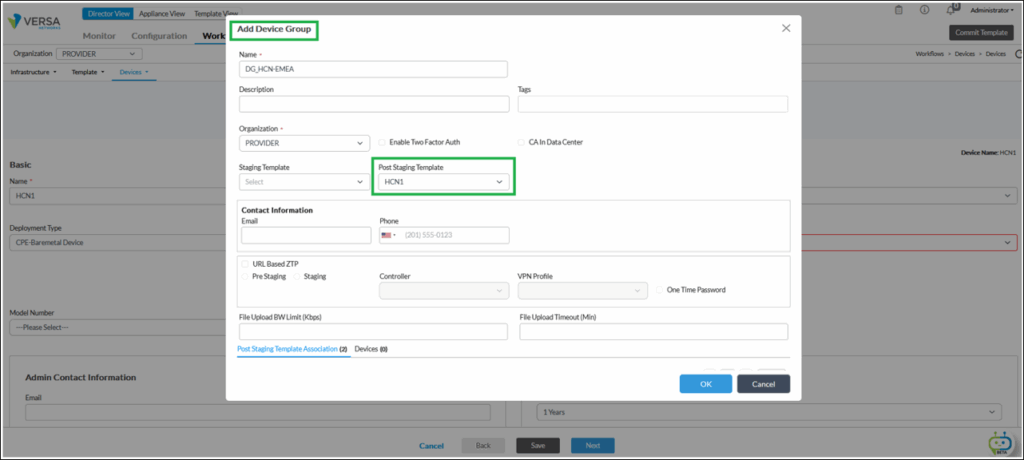
Task: Click the notification bell icon
Action: 950,10
